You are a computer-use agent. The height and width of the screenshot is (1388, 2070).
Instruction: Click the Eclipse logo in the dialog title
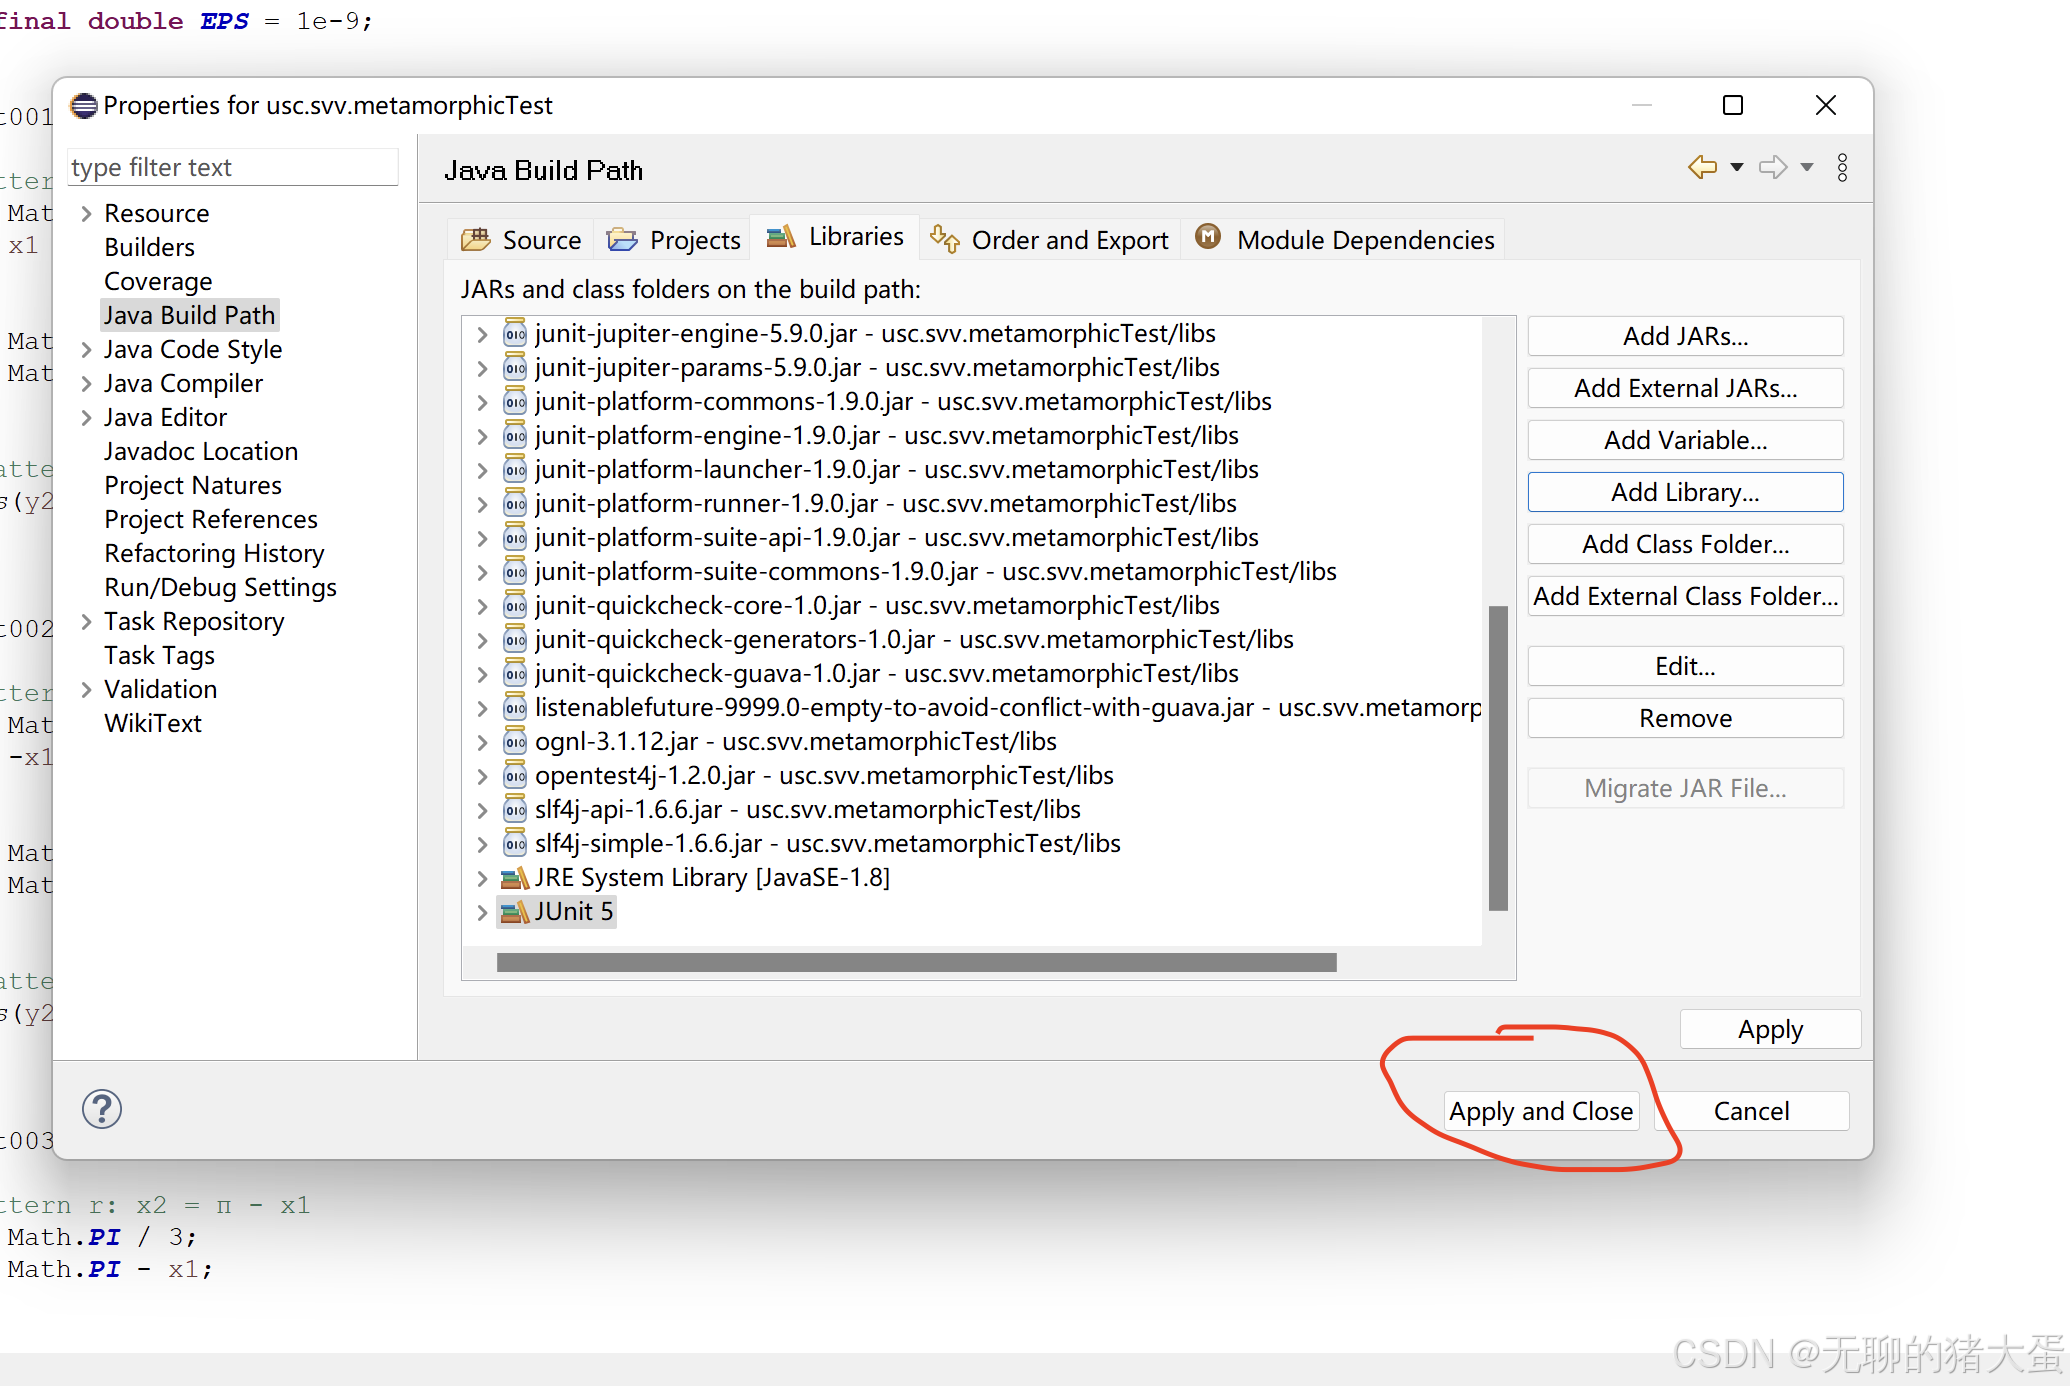coord(83,105)
